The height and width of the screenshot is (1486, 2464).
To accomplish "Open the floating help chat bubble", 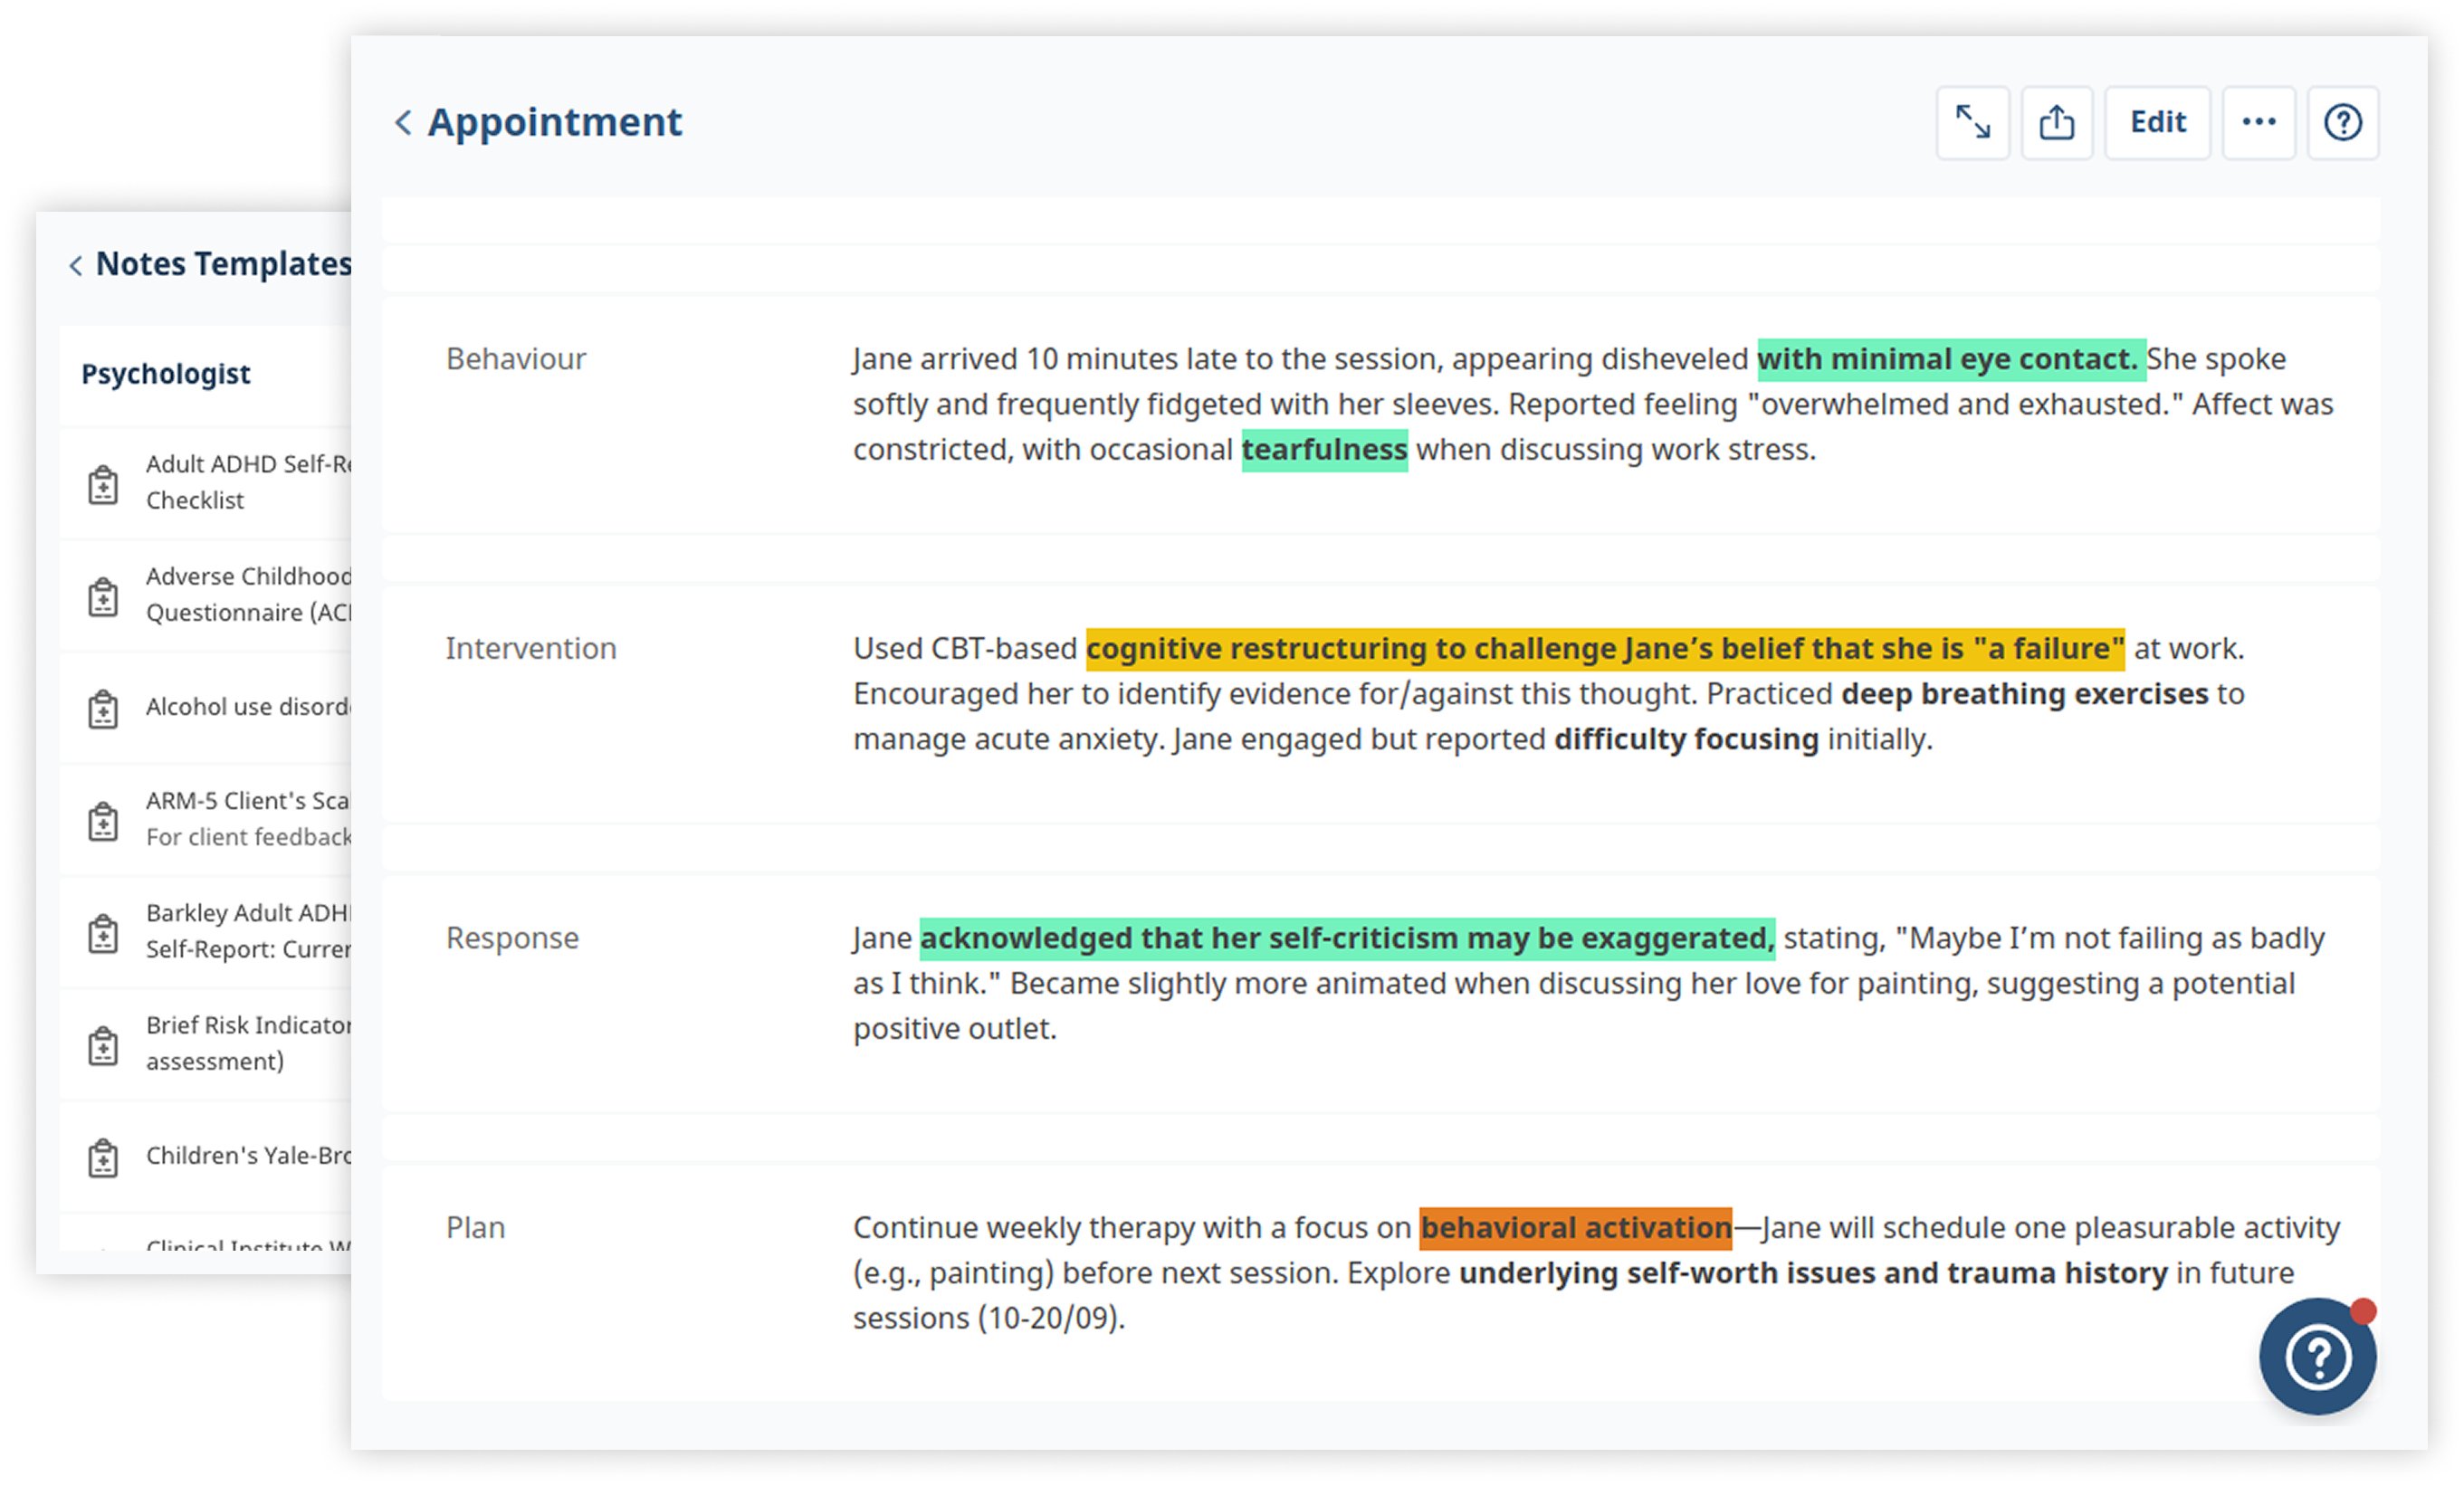I will [2317, 1356].
